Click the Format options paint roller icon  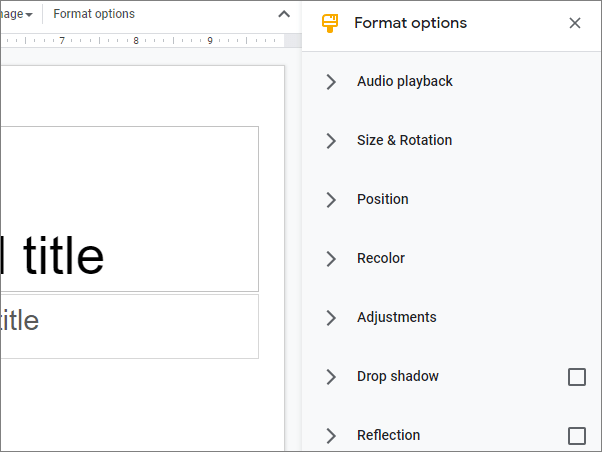[329, 23]
